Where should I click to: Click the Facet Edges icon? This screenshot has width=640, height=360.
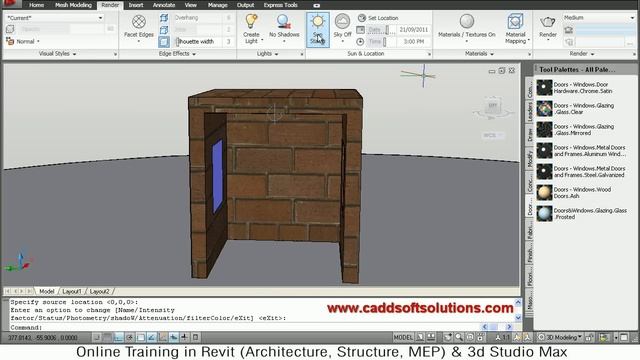click(x=139, y=22)
